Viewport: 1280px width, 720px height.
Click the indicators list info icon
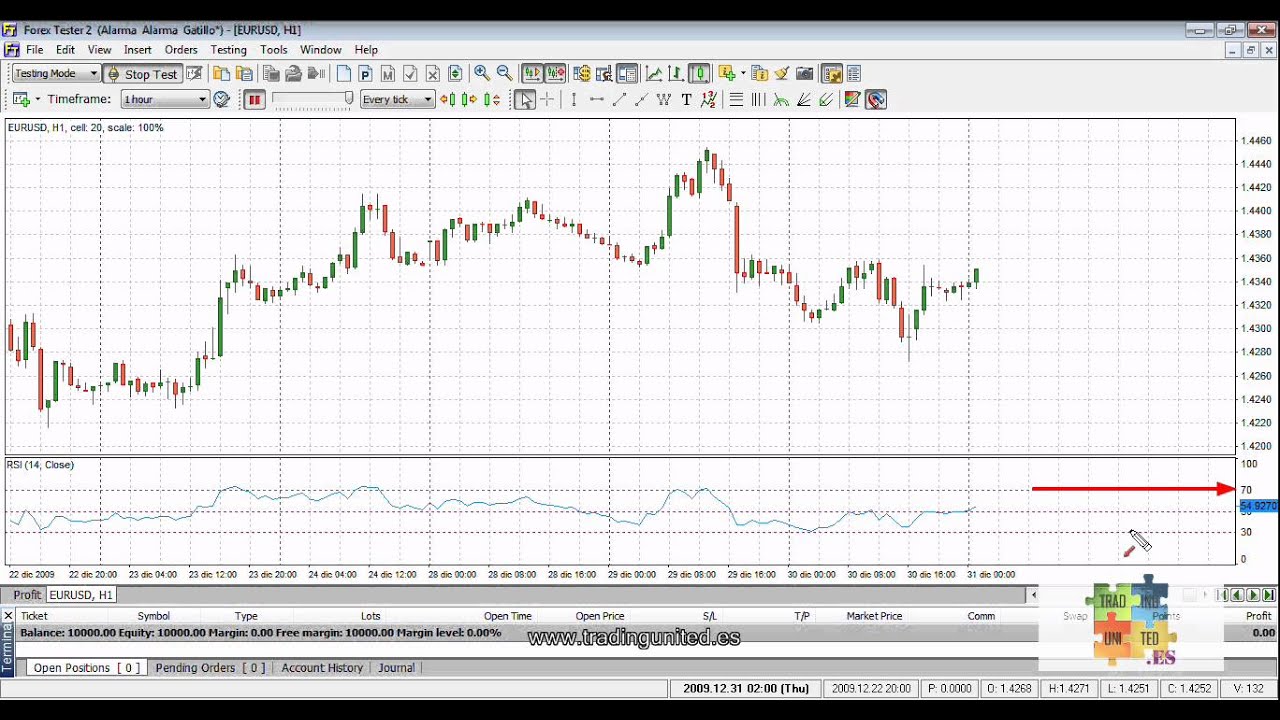[759, 73]
